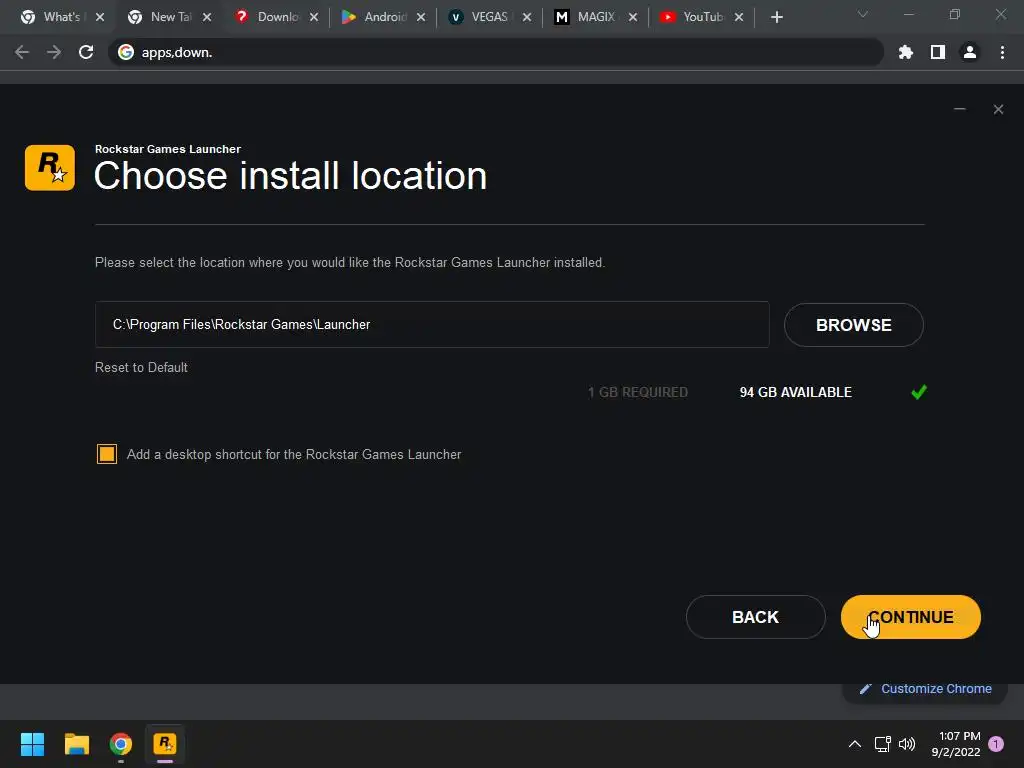The image size is (1024, 768).
Task: Open the Chrome tab search dropdown
Action: [x=863, y=14]
